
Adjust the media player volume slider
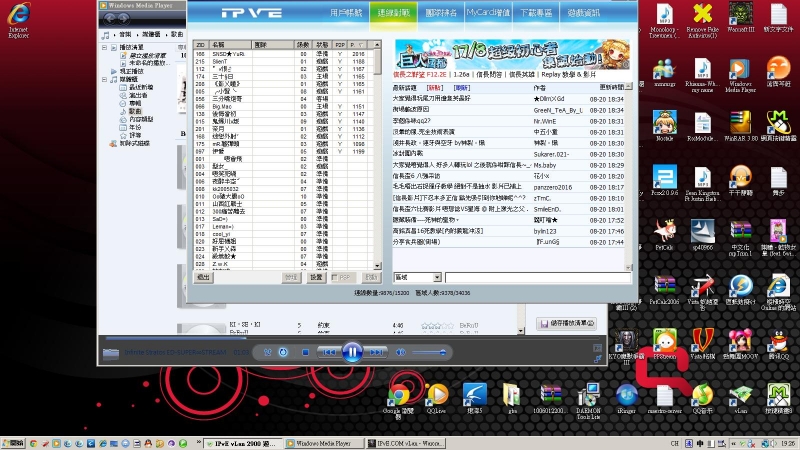(432, 352)
